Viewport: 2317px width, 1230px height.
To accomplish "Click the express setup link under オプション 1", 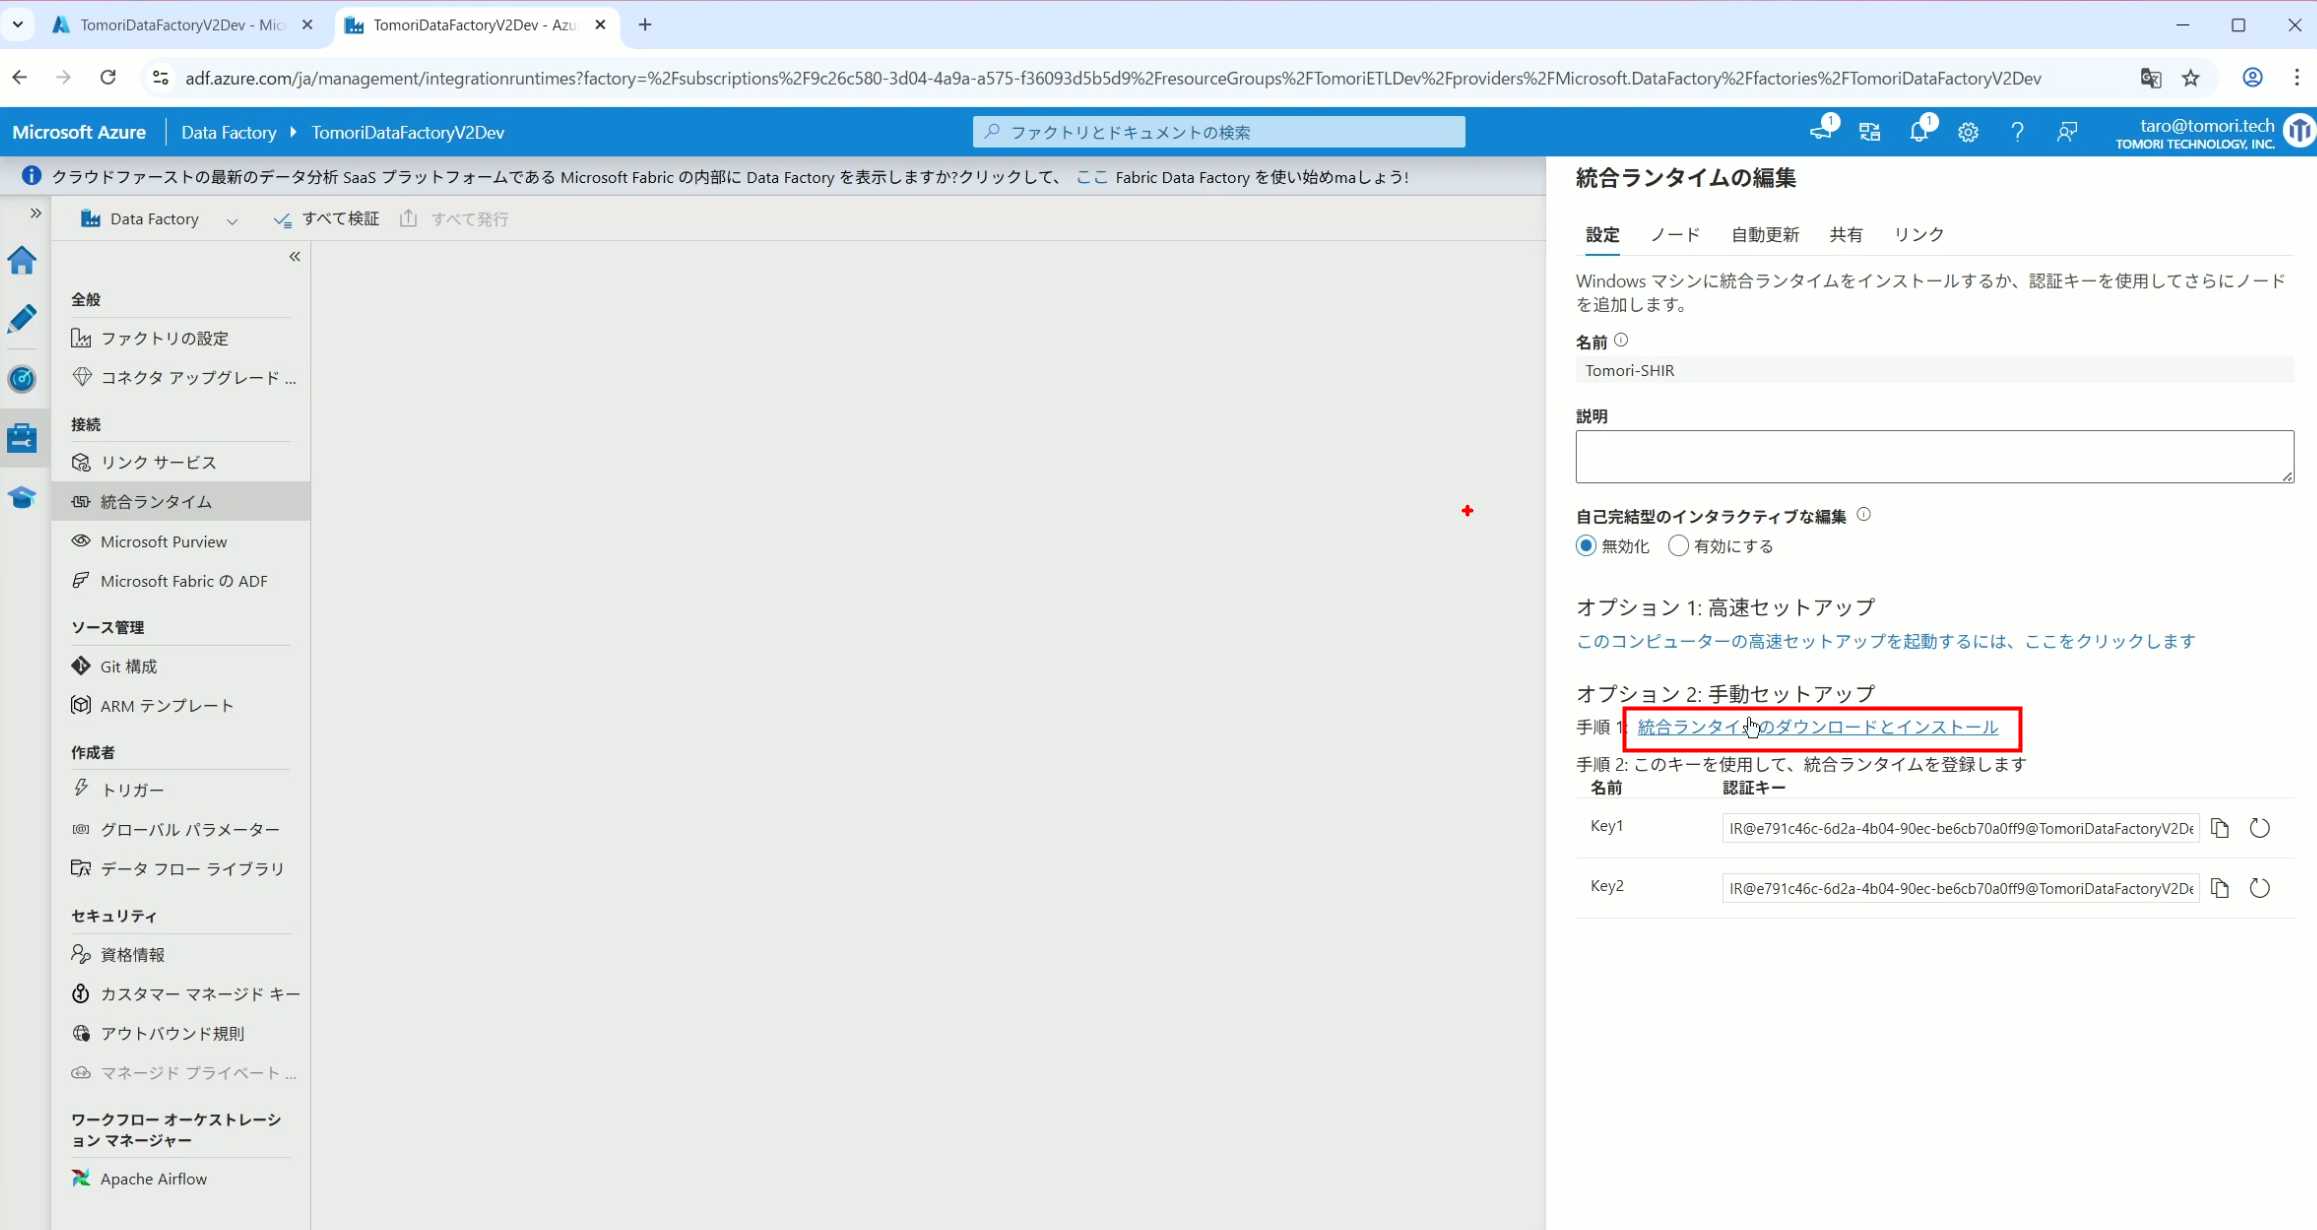I will (x=1885, y=641).
